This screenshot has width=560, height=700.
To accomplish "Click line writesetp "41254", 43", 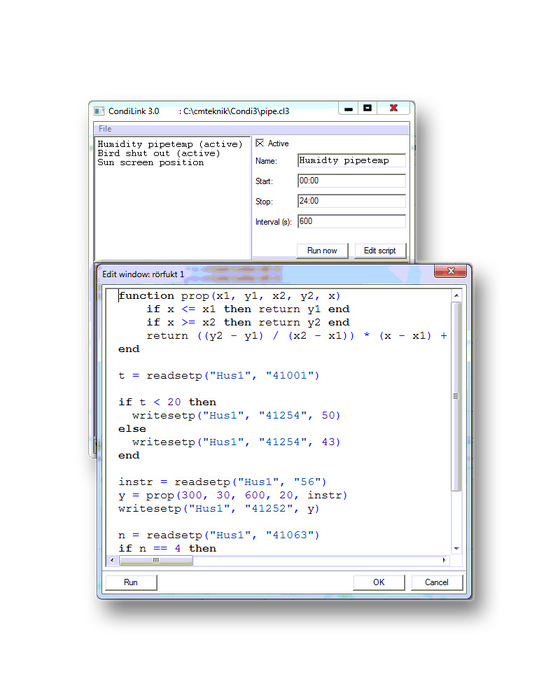I will [x=236, y=442].
